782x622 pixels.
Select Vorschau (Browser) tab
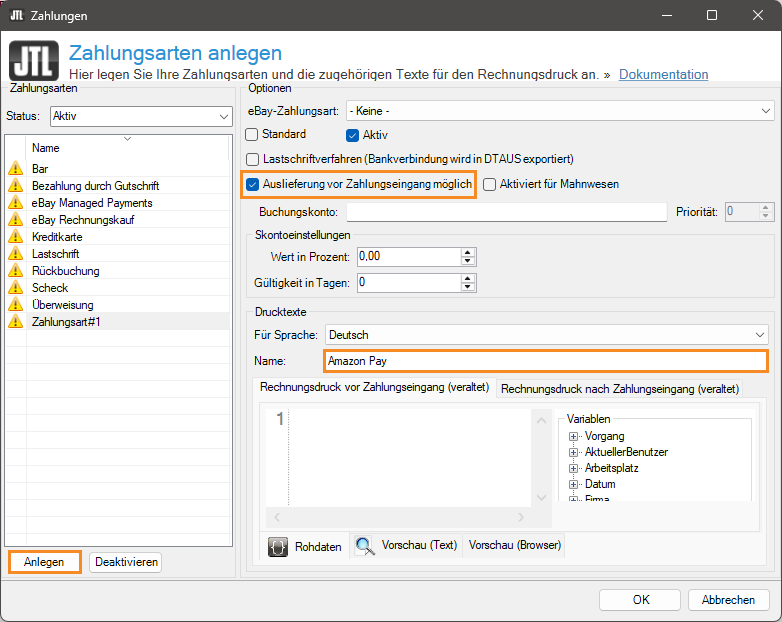[515, 546]
